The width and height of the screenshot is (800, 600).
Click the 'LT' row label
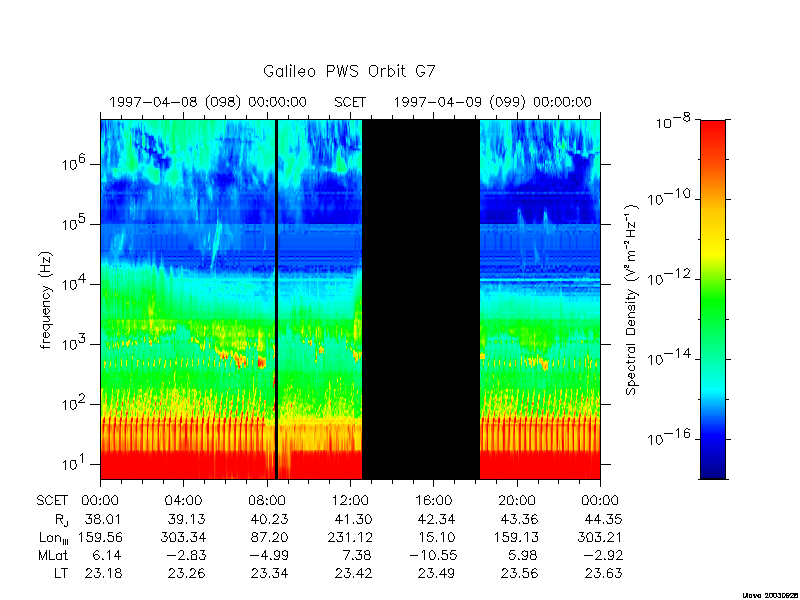pos(61,573)
